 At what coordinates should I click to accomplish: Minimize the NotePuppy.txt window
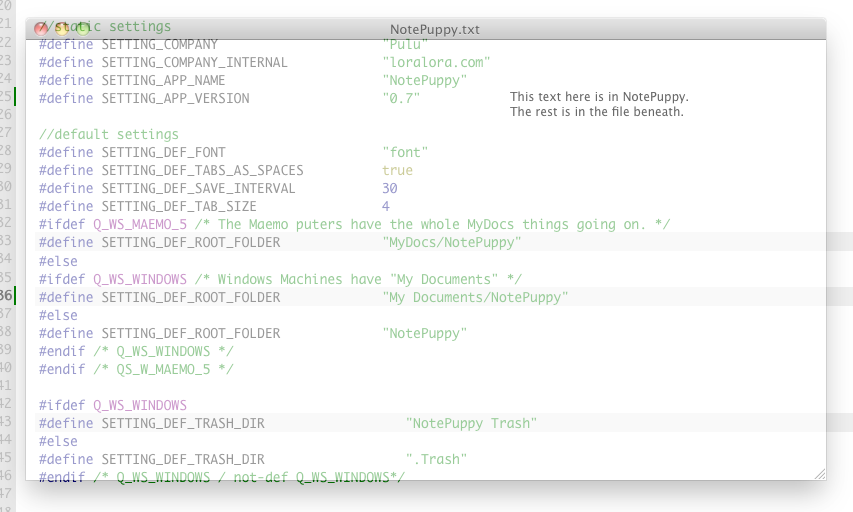[62, 29]
